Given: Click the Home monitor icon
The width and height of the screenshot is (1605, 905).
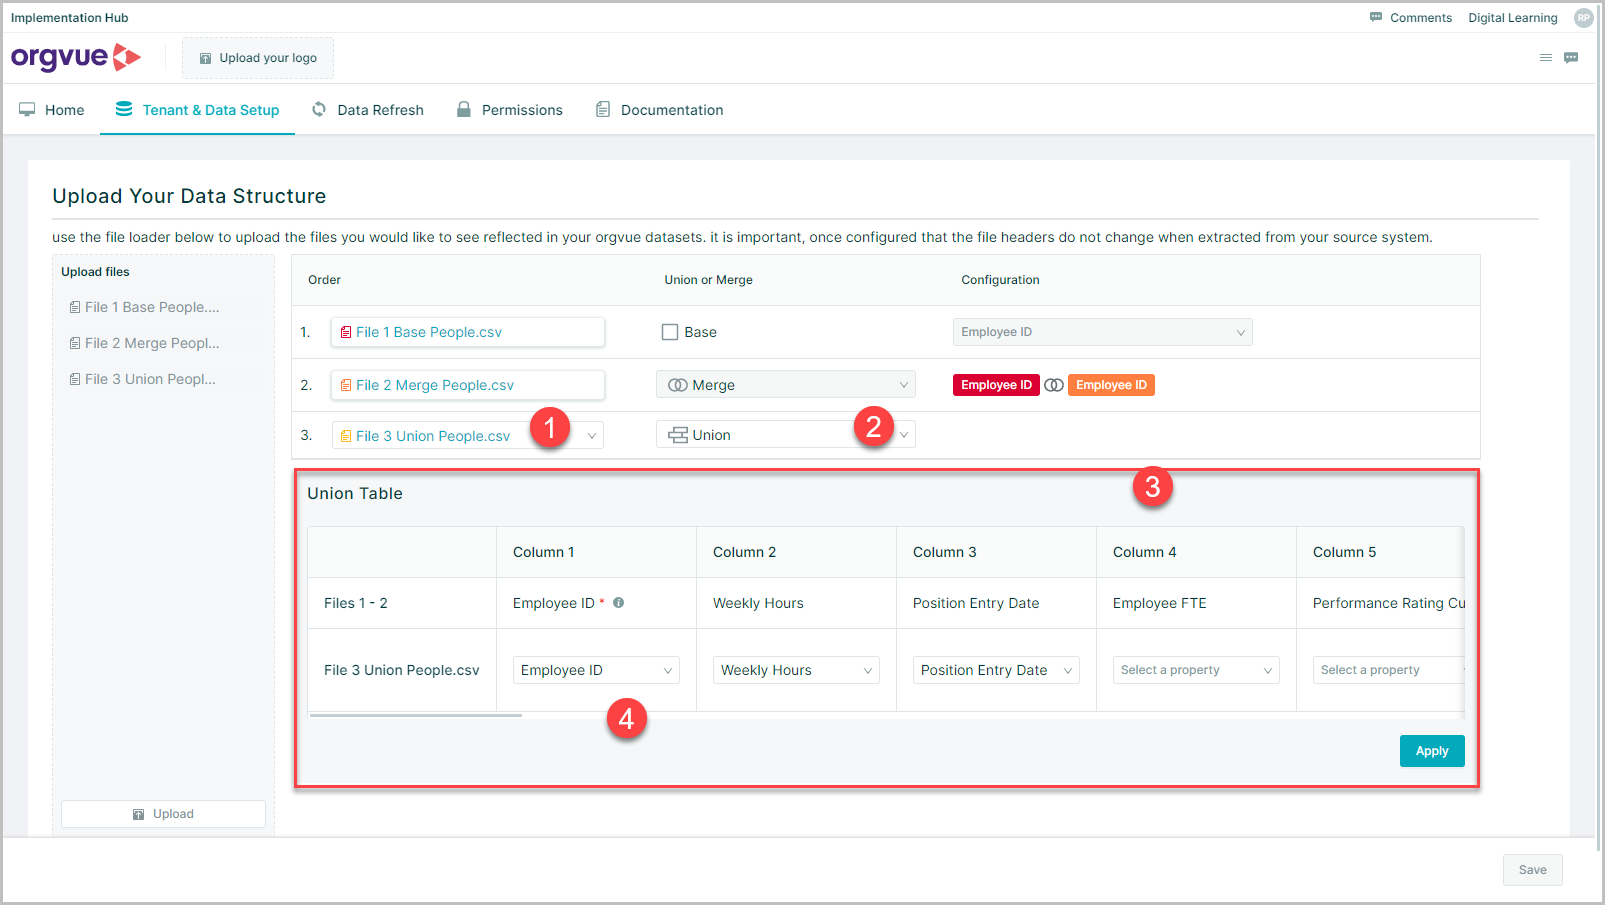Looking at the screenshot, I should 27,109.
